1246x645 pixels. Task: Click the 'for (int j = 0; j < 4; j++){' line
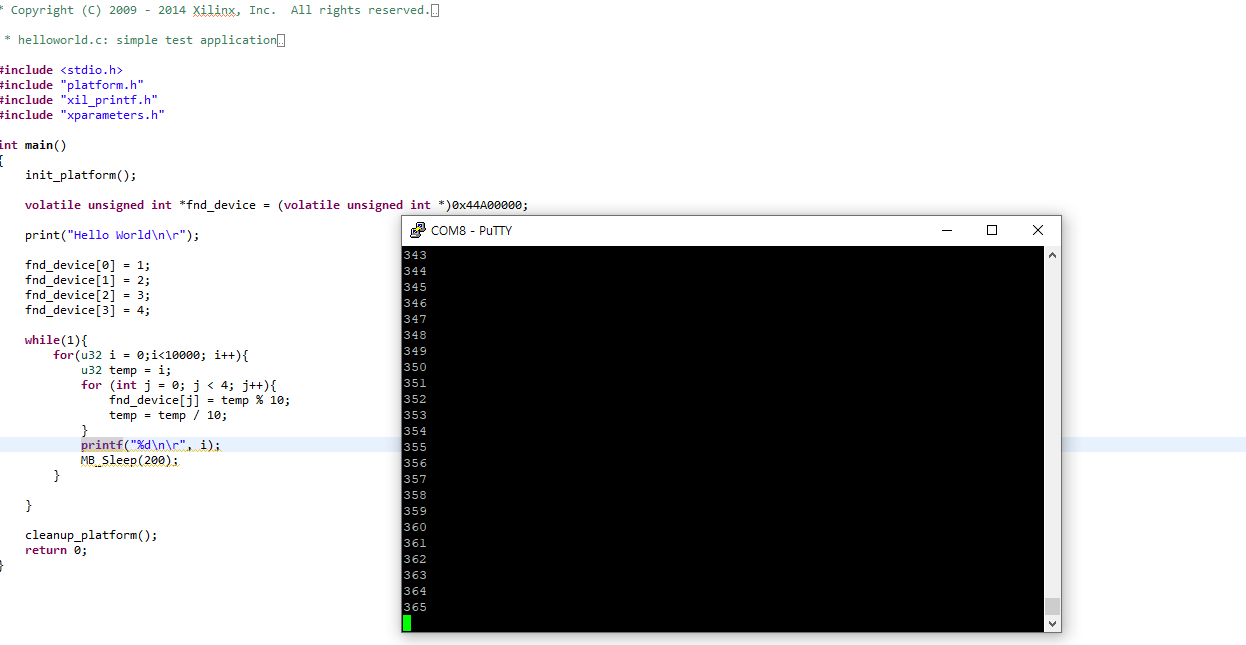click(x=179, y=385)
